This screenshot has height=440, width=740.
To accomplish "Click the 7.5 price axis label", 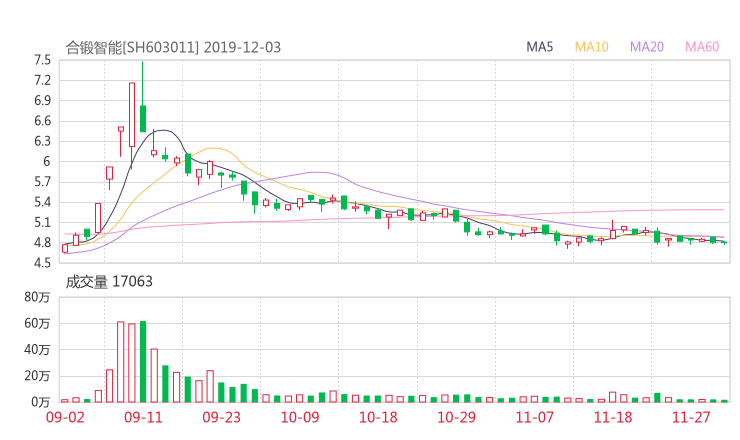I will [42, 60].
